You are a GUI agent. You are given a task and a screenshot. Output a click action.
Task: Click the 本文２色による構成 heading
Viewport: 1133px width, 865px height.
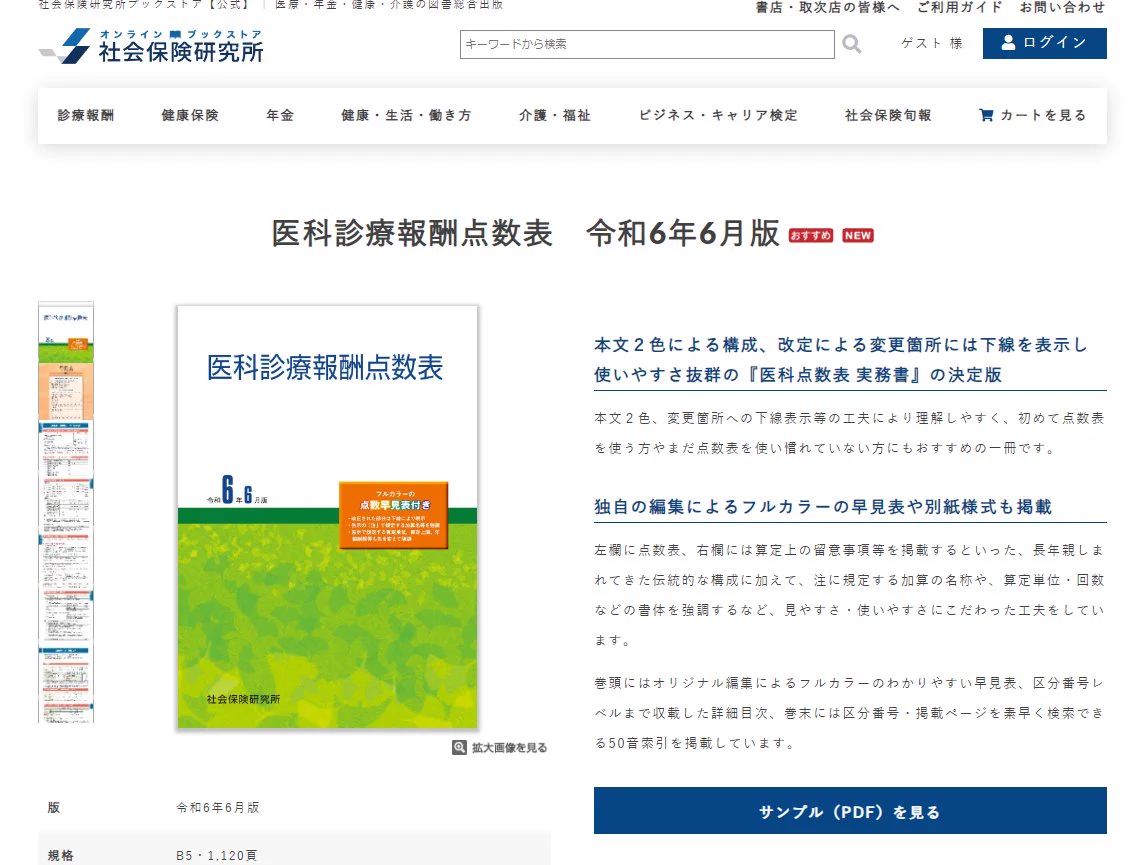[x=841, y=360]
